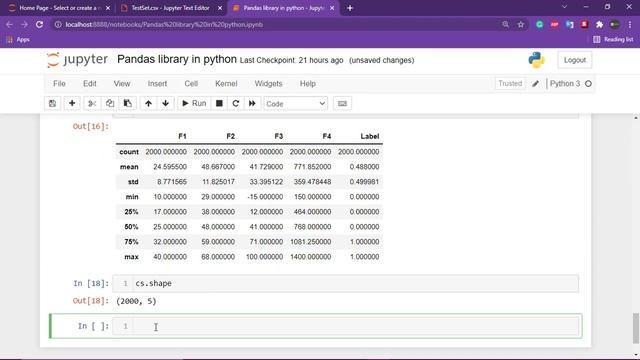Click the Last Checkpoint status text
Image resolution: width=640 pixels, height=360 pixels.
tap(291, 60)
